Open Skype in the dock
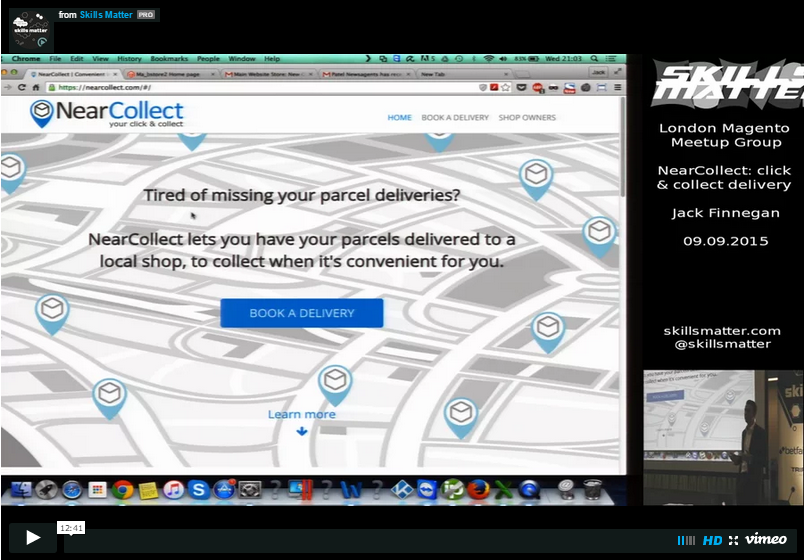This screenshot has width=804, height=560. coord(198,490)
